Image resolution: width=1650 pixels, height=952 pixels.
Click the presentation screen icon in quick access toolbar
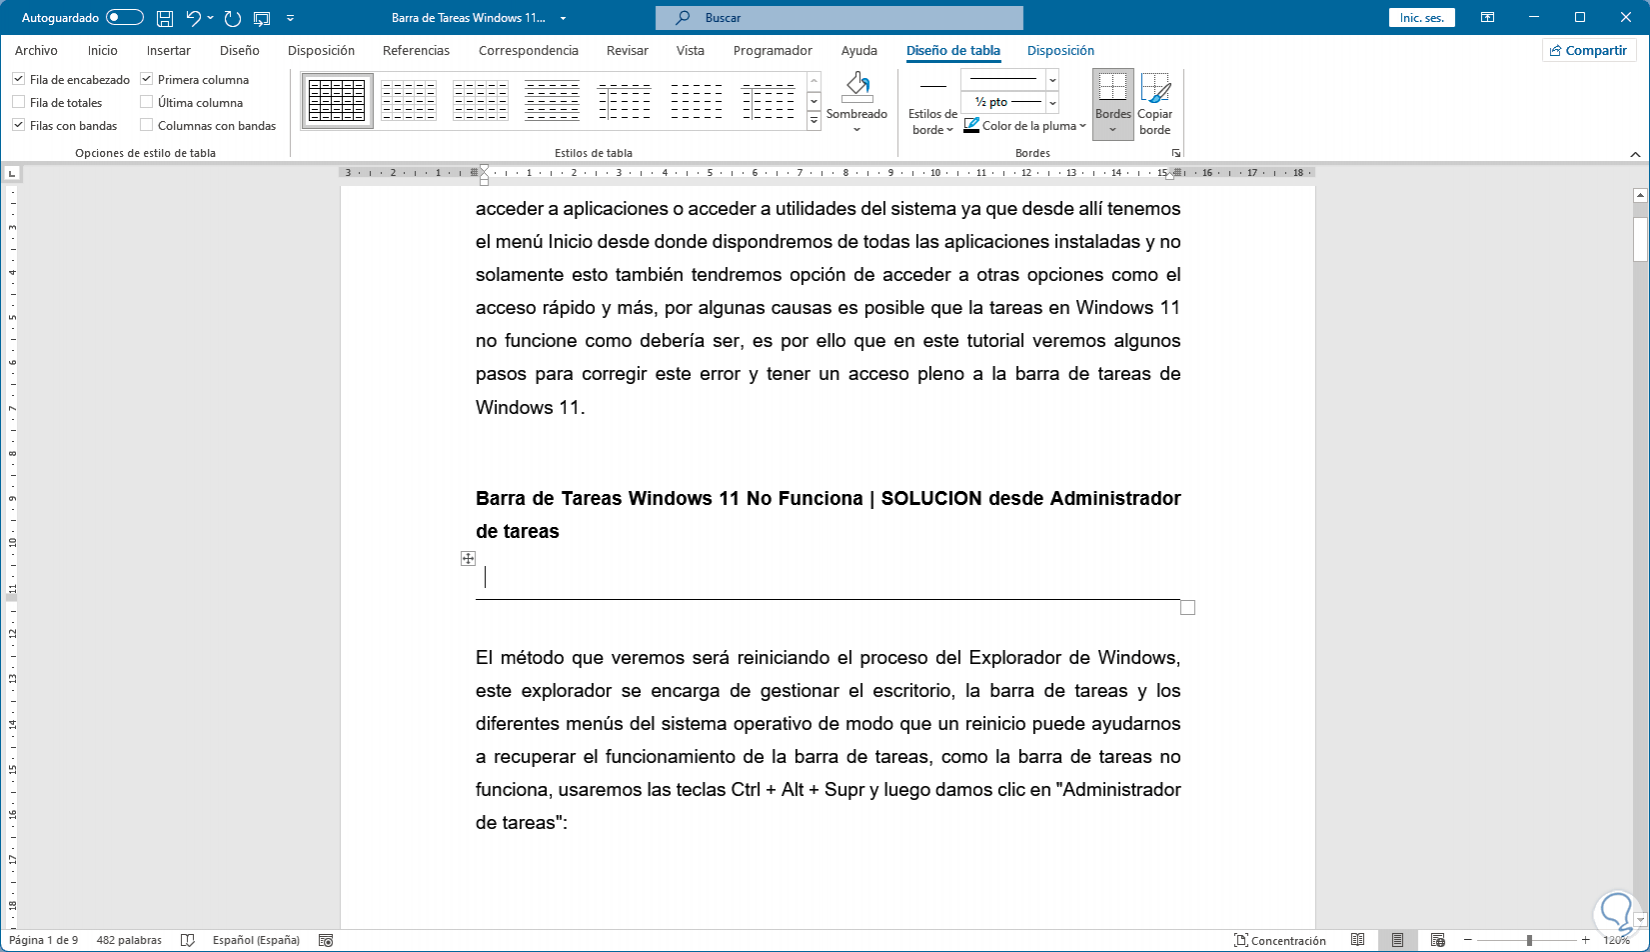(x=262, y=18)
